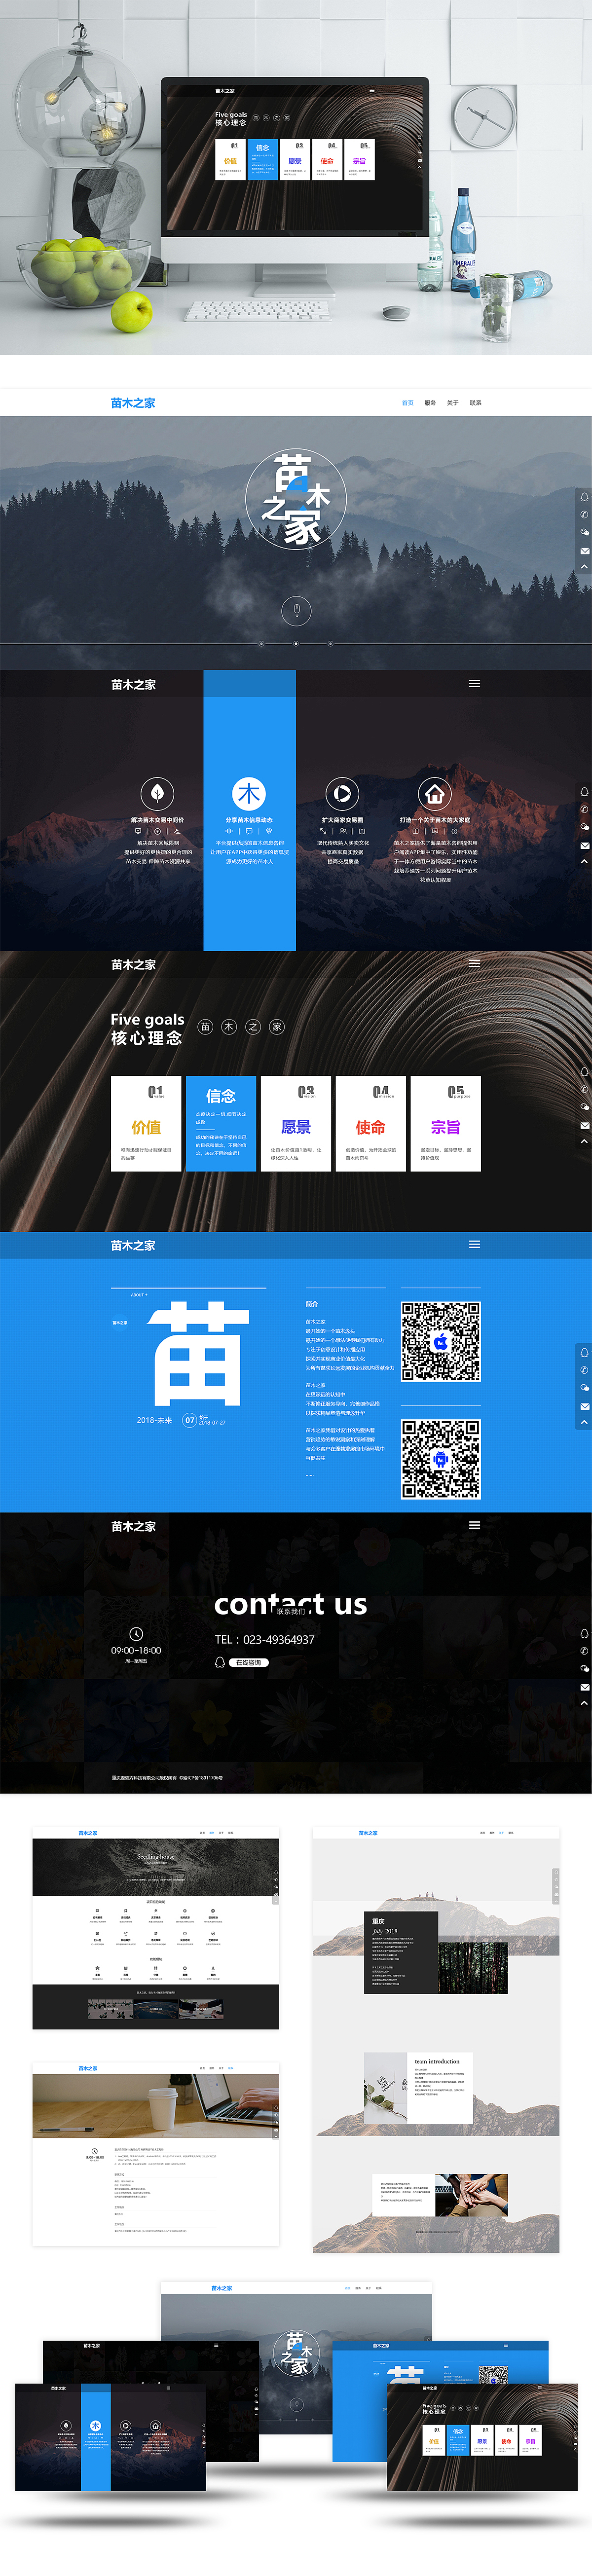
Task: Select the middle carousel dot on forest hero
Action: tap(296, 644)
